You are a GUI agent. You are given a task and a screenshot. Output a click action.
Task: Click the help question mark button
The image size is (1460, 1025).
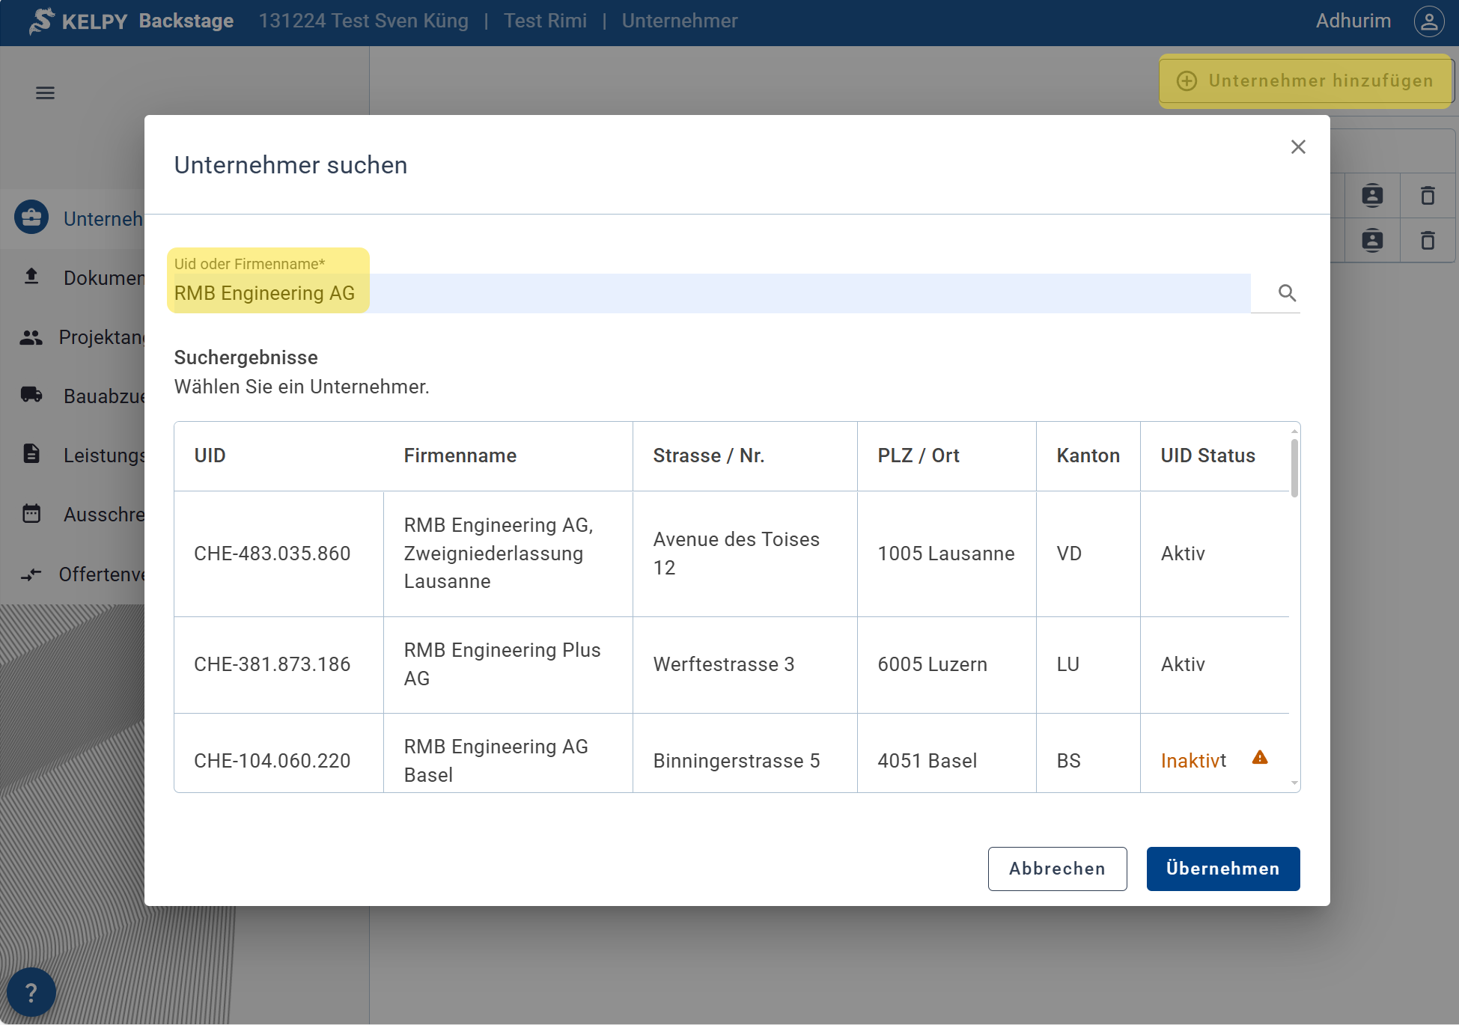(31, 992)
